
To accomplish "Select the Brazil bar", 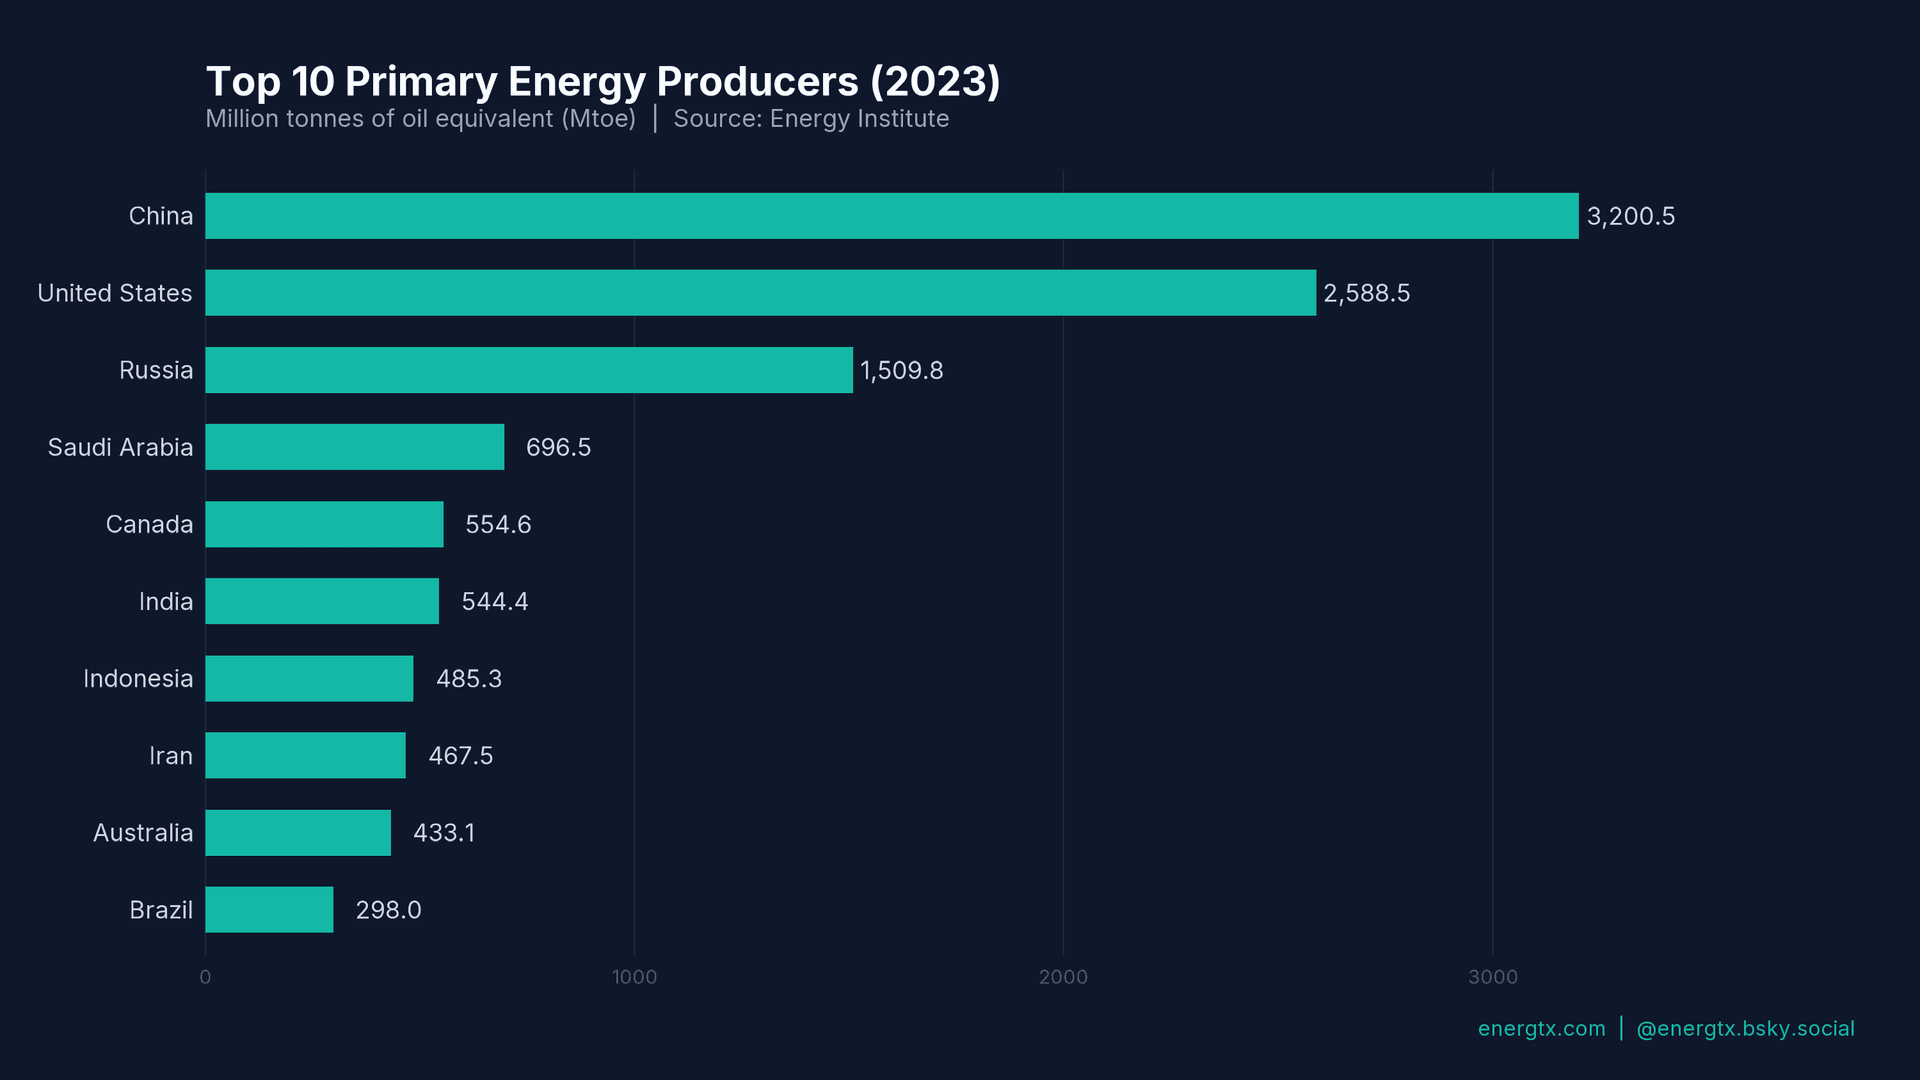I will coord(268,910).
